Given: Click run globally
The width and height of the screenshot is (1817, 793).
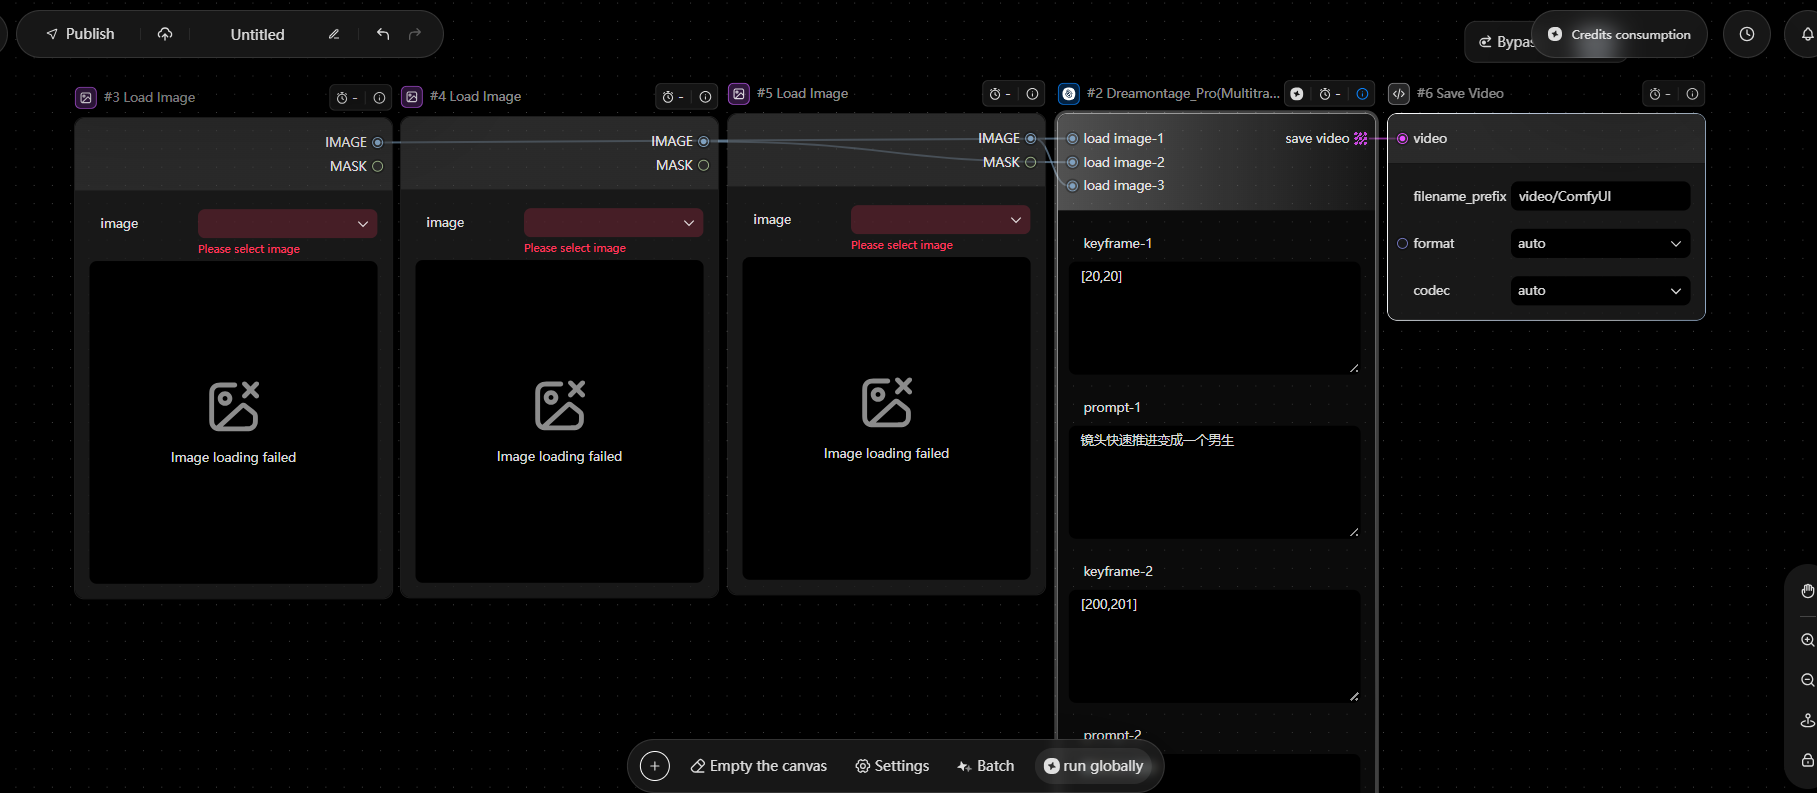Looking at the screenshot, I should 1093,766.
